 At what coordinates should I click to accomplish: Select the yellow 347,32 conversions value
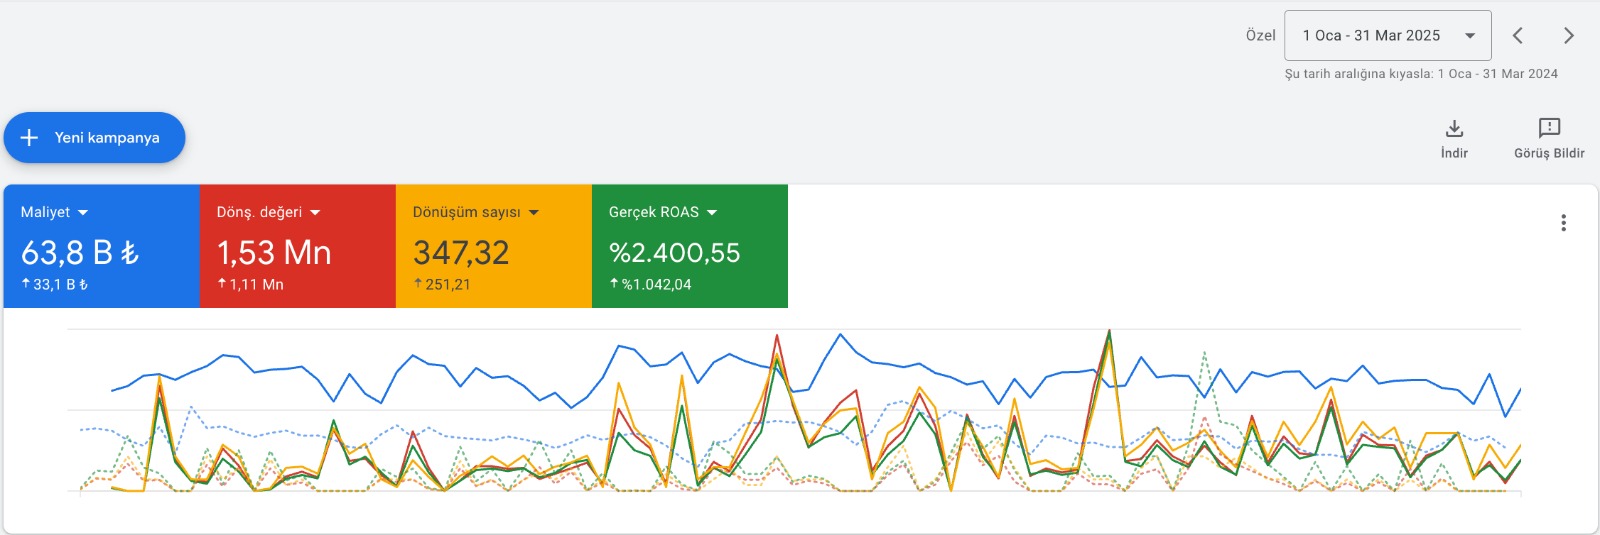tap(461, 253)
